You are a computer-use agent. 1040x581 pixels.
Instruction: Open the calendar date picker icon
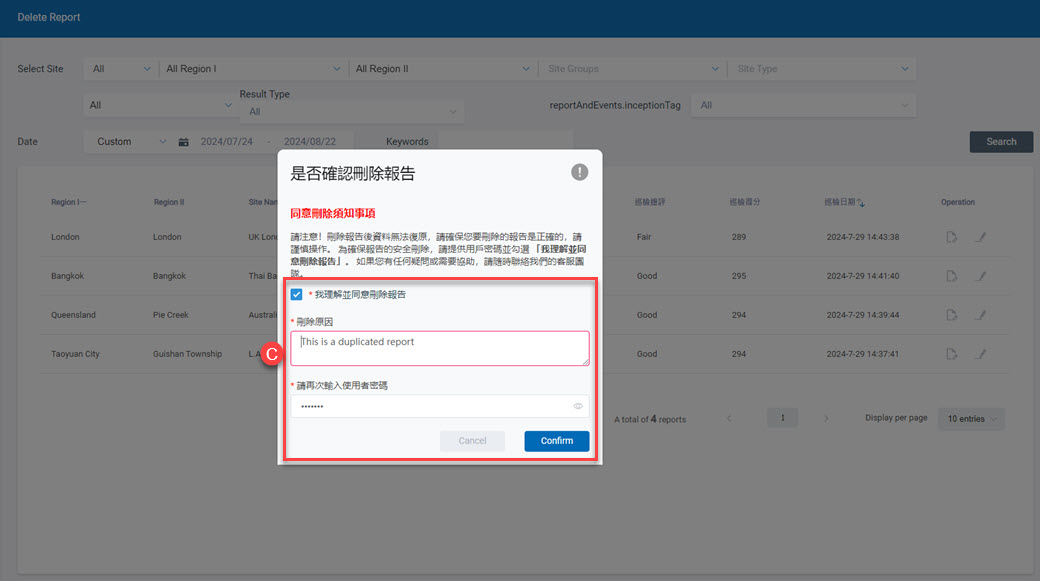pyautogui.click(x=184, y=142)
